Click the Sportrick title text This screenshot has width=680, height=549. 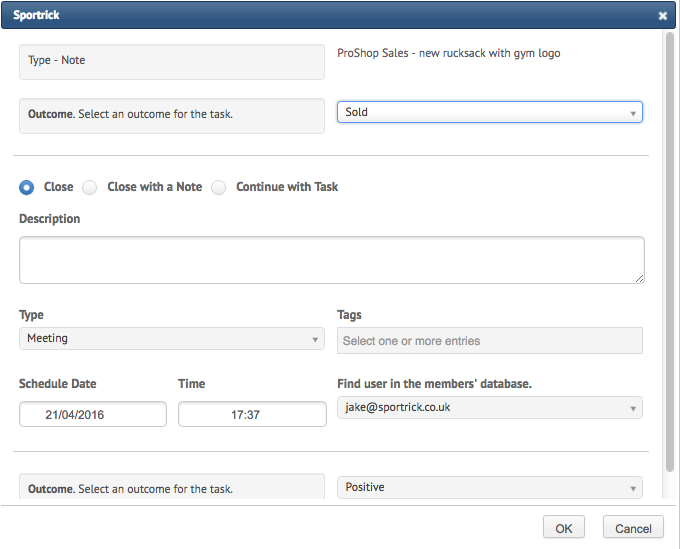pos(36,15)
